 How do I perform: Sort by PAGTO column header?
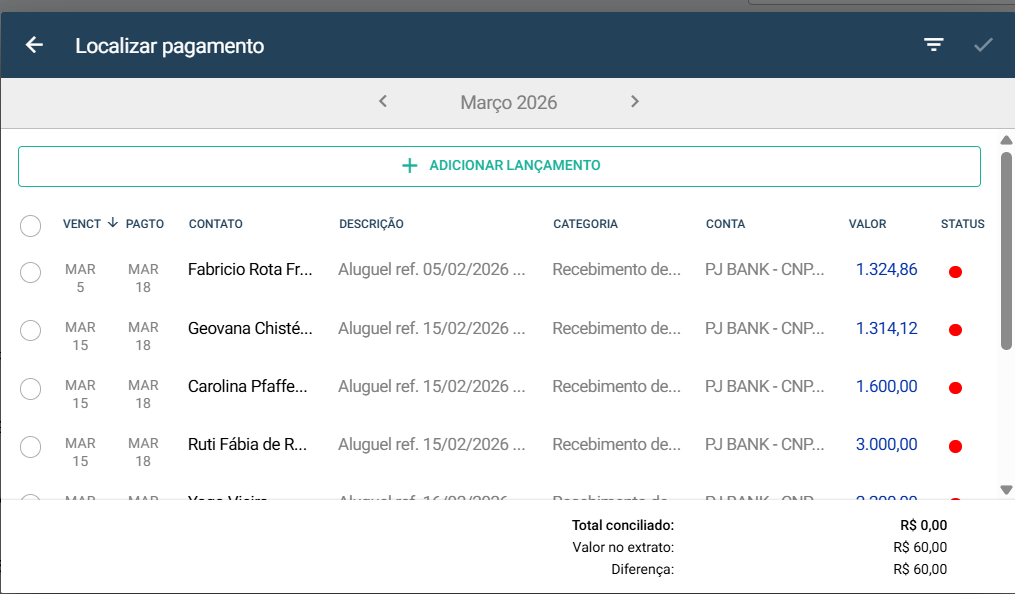pyautogui.click(x=144, y=224)
